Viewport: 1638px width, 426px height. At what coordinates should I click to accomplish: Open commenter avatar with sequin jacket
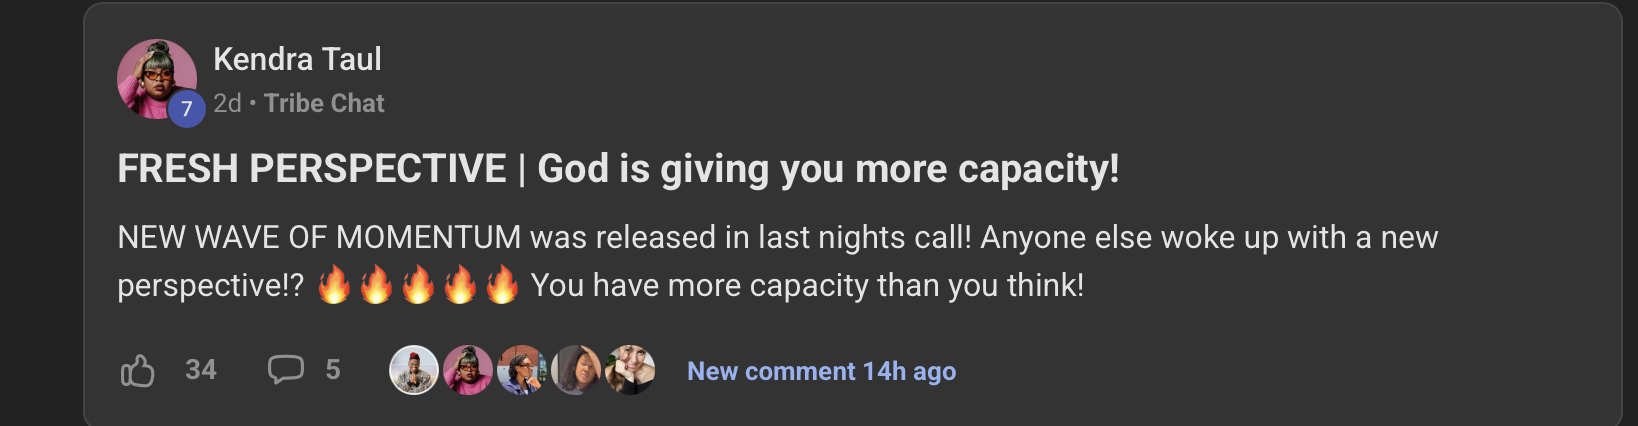pos(414,370)
